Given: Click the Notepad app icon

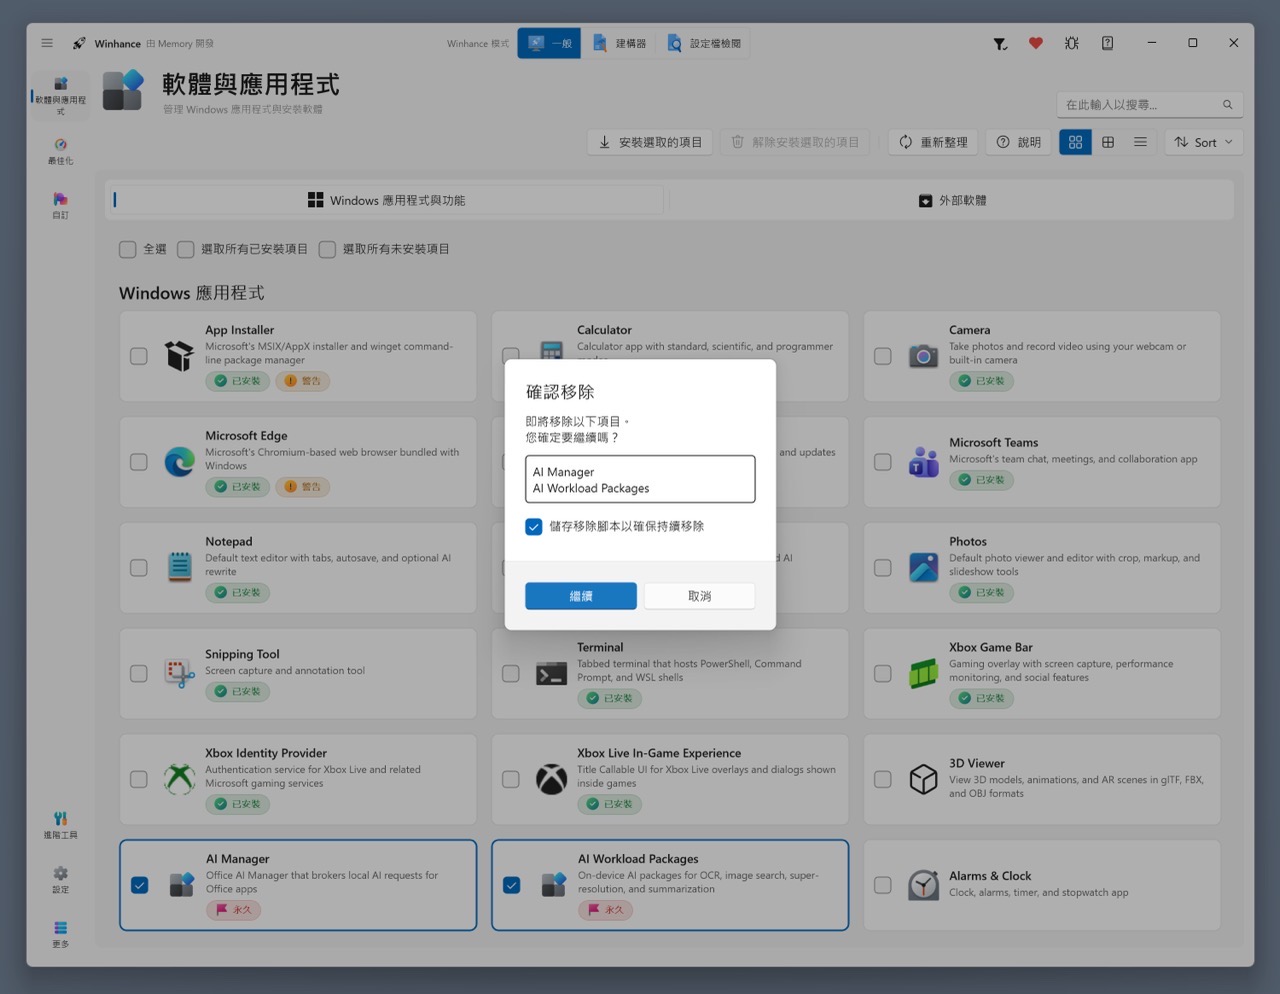Looking at the screenshot, I should coord(180,567).
